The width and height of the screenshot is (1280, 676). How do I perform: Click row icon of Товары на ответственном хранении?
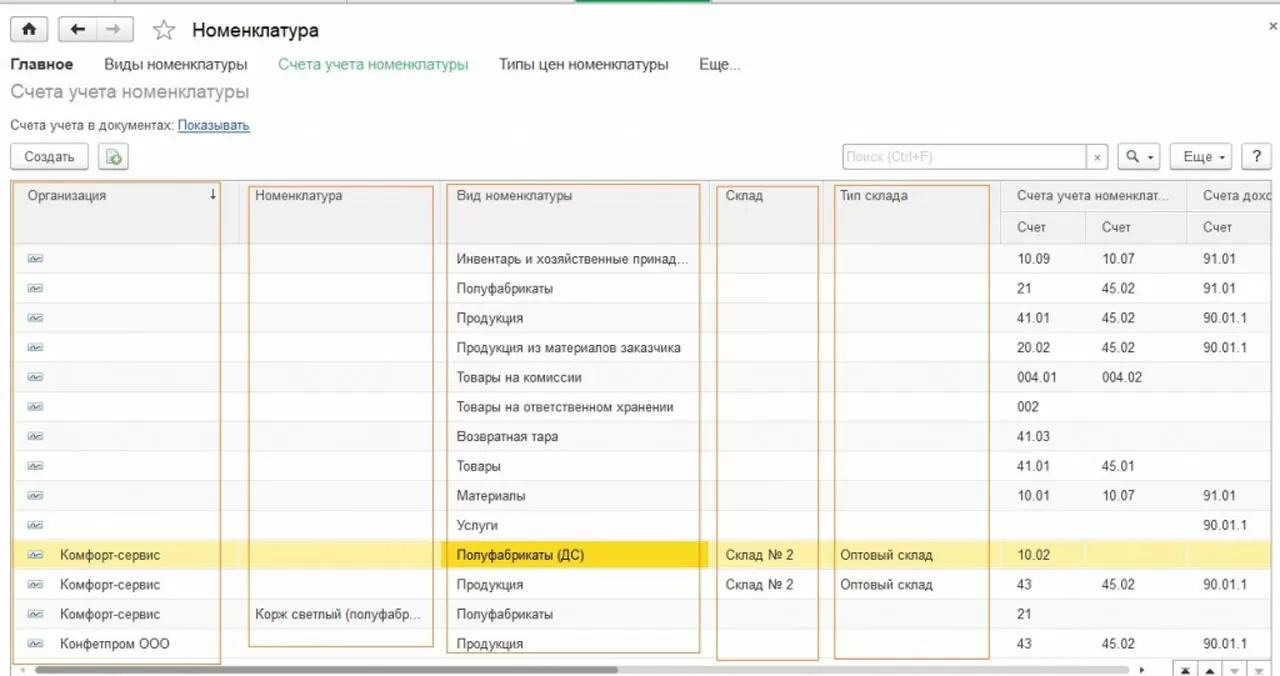(x=36, y=407)
